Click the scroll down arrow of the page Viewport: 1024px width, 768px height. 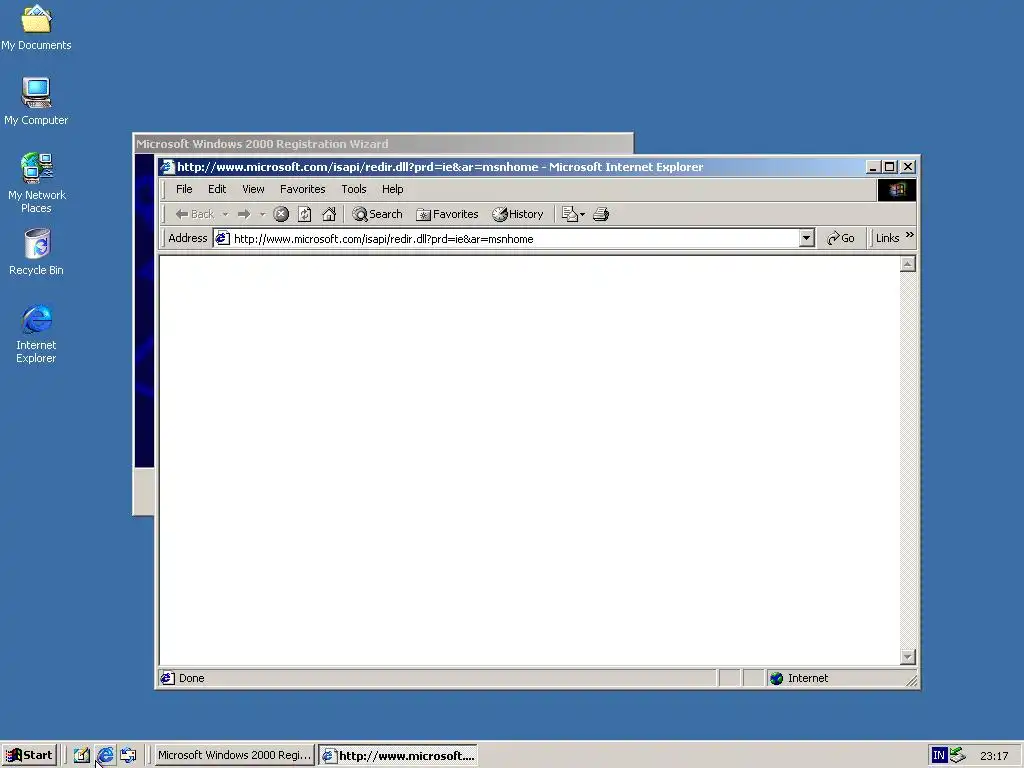point(908,656)
